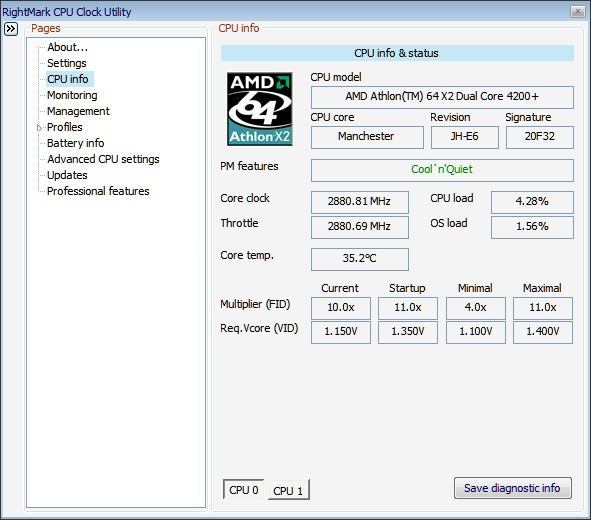Screen dimensions: 591x520
Task: Open the About... page
Action: click(67, 47)
